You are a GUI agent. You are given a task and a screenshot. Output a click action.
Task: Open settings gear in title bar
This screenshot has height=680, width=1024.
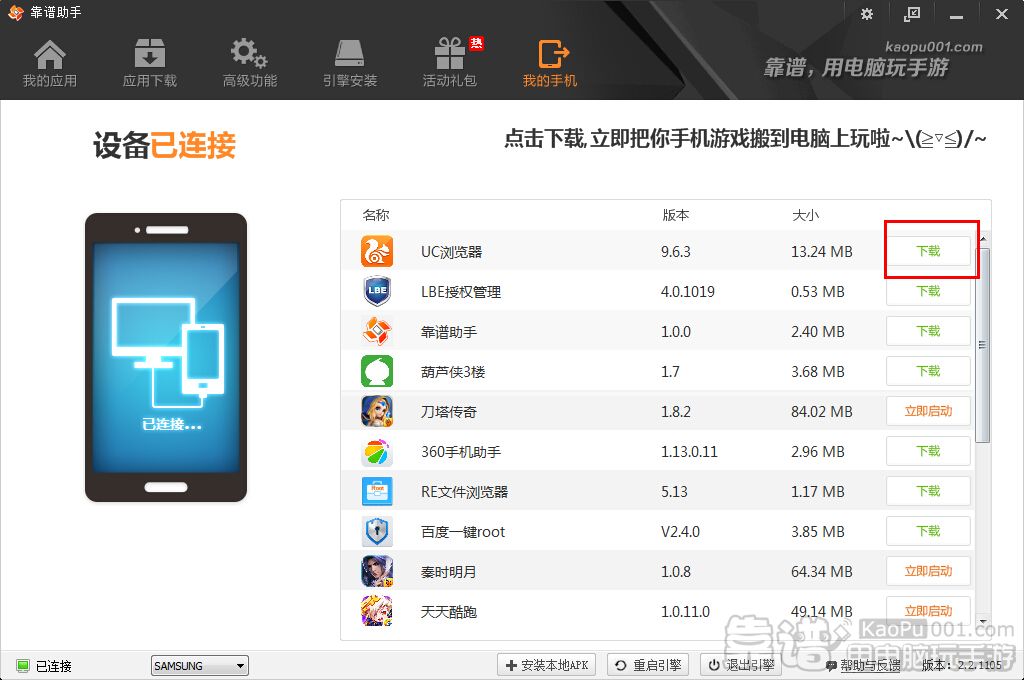coord(867,14)
